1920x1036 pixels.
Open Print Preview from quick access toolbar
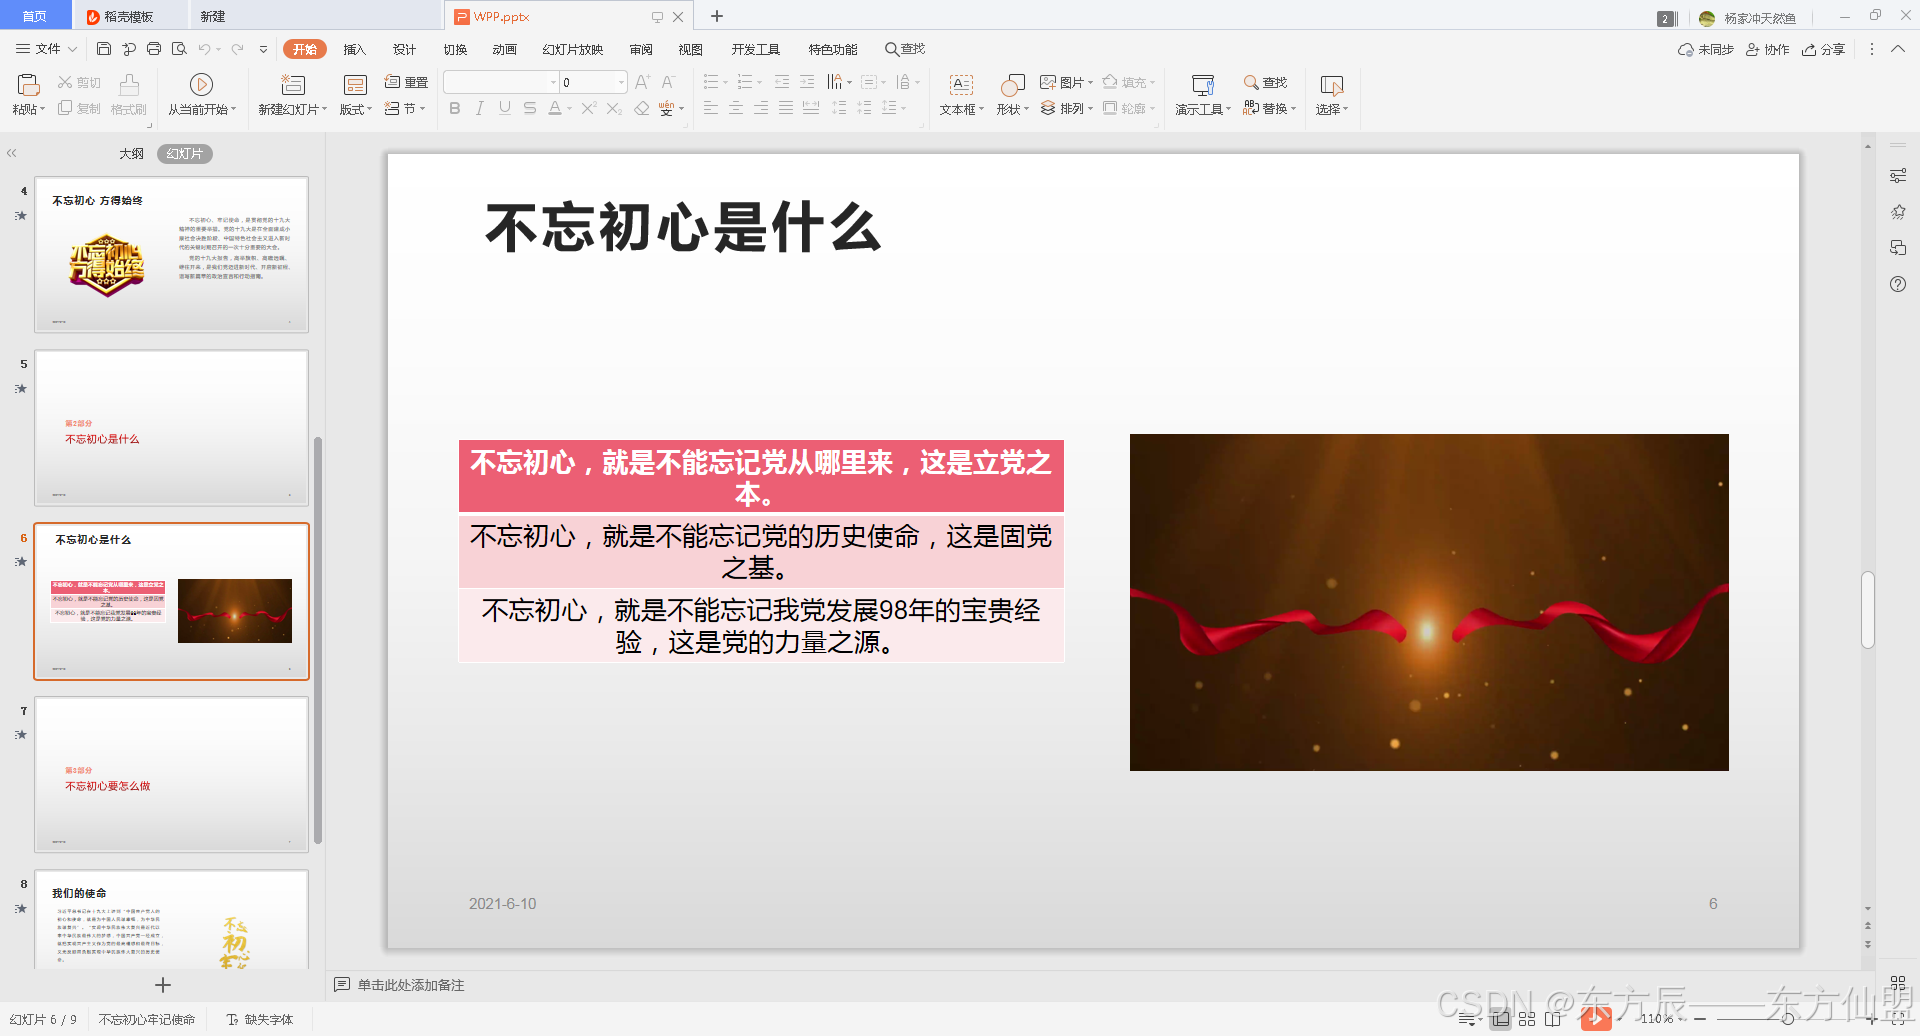click(x=179, y=49)
